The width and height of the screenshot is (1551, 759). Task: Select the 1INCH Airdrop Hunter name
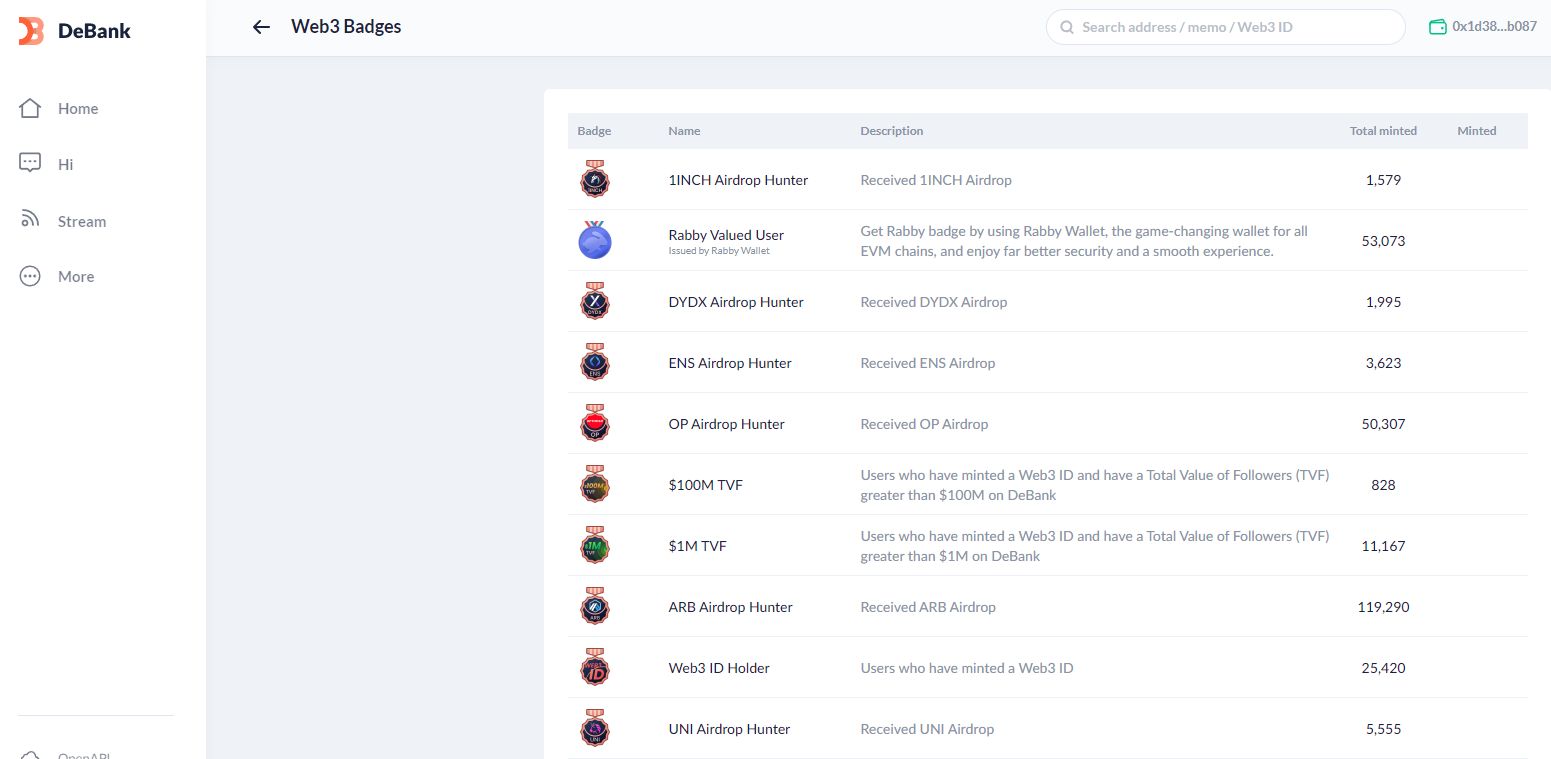pos(738,180)
